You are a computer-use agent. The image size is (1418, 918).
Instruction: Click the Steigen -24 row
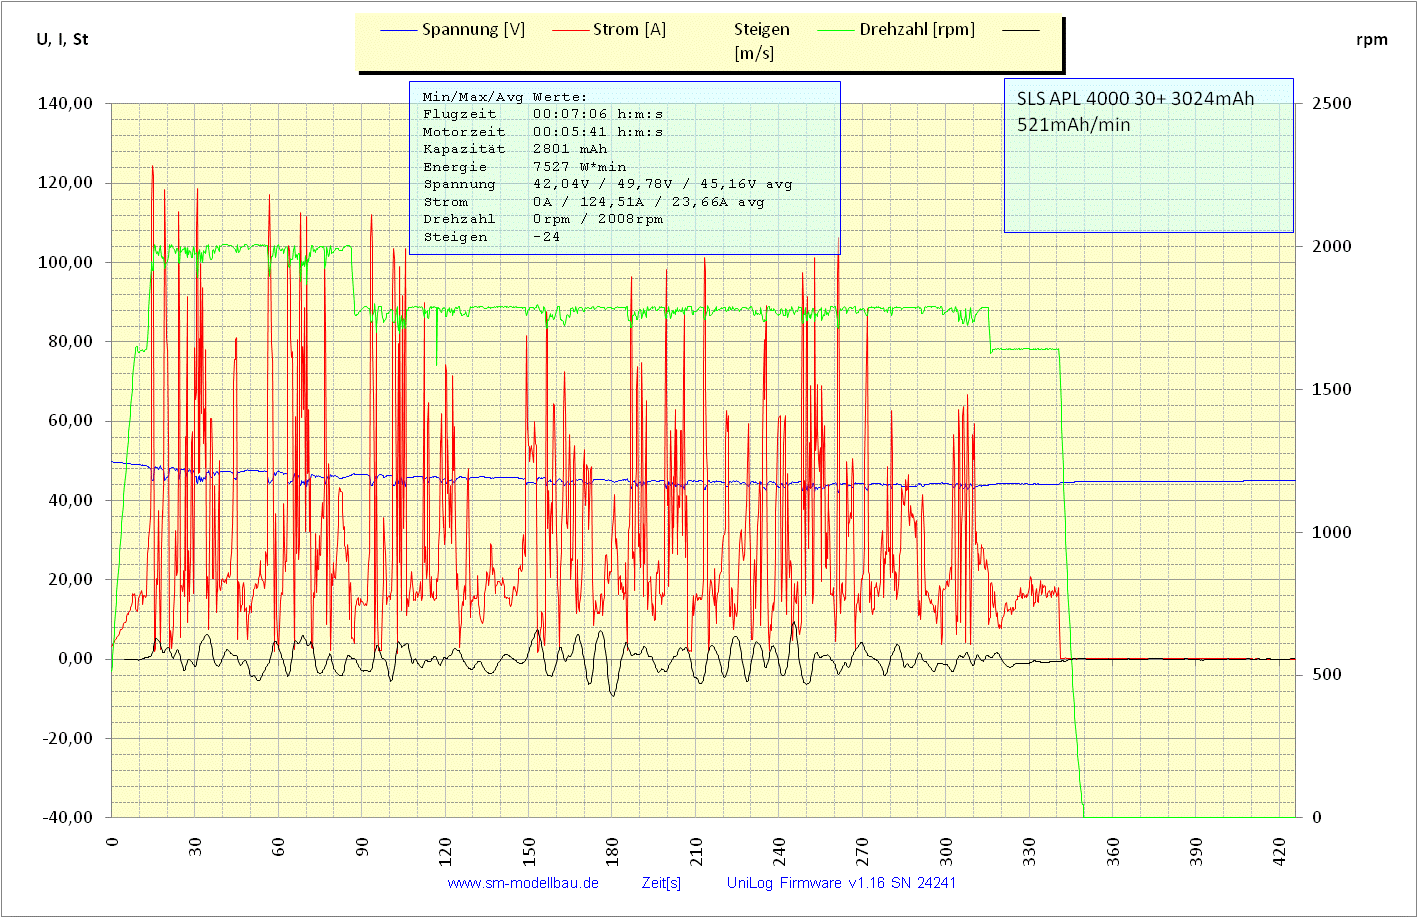pos(491,237)
